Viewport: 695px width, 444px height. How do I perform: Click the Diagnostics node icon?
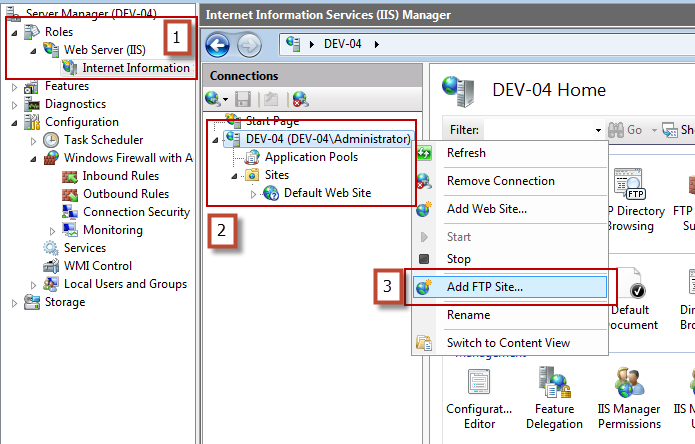pos(32,104)
